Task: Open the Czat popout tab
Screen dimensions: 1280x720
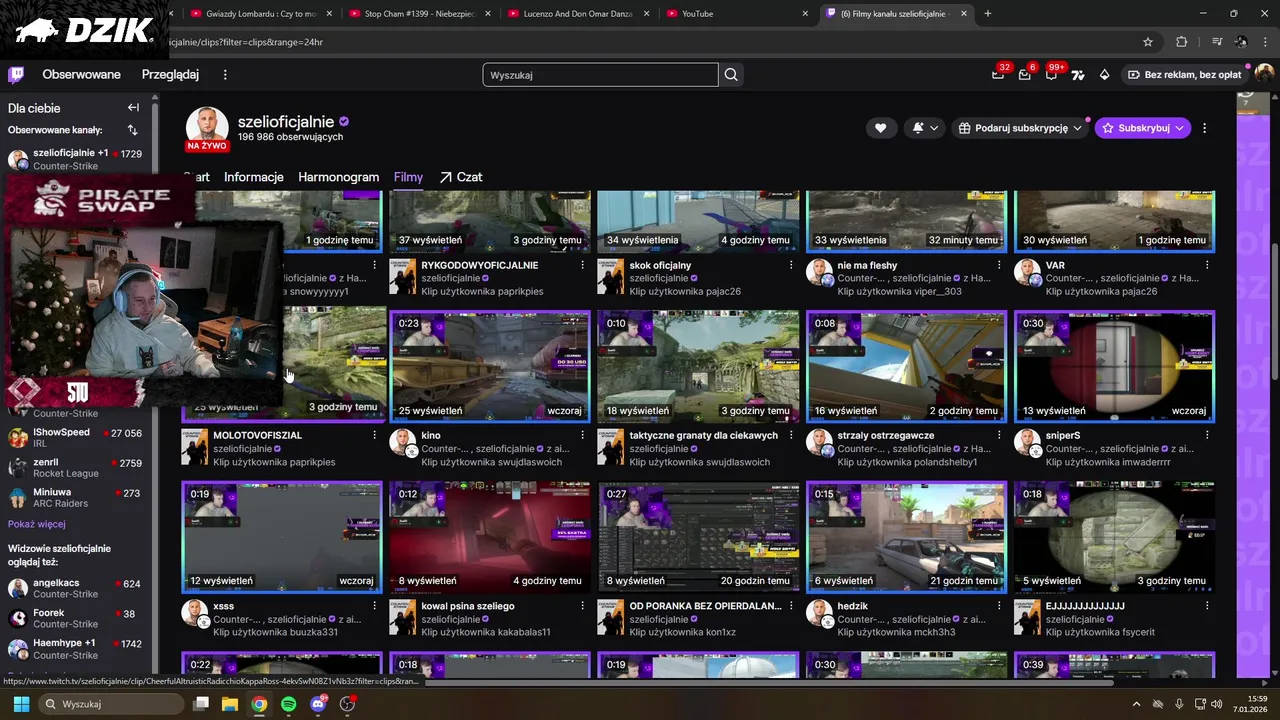Action: click(460, 177)
